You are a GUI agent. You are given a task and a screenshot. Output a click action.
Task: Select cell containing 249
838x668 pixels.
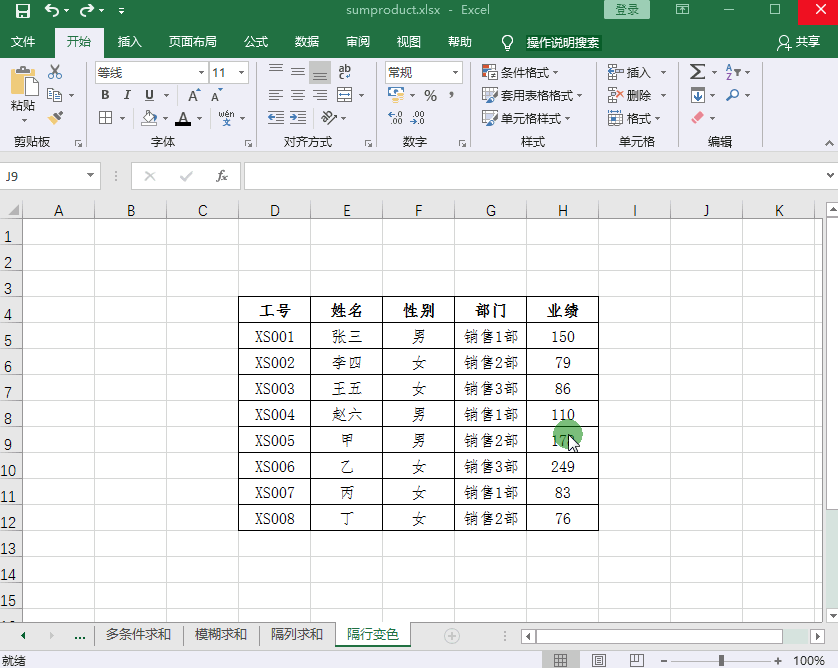click(x=562, y=467)
